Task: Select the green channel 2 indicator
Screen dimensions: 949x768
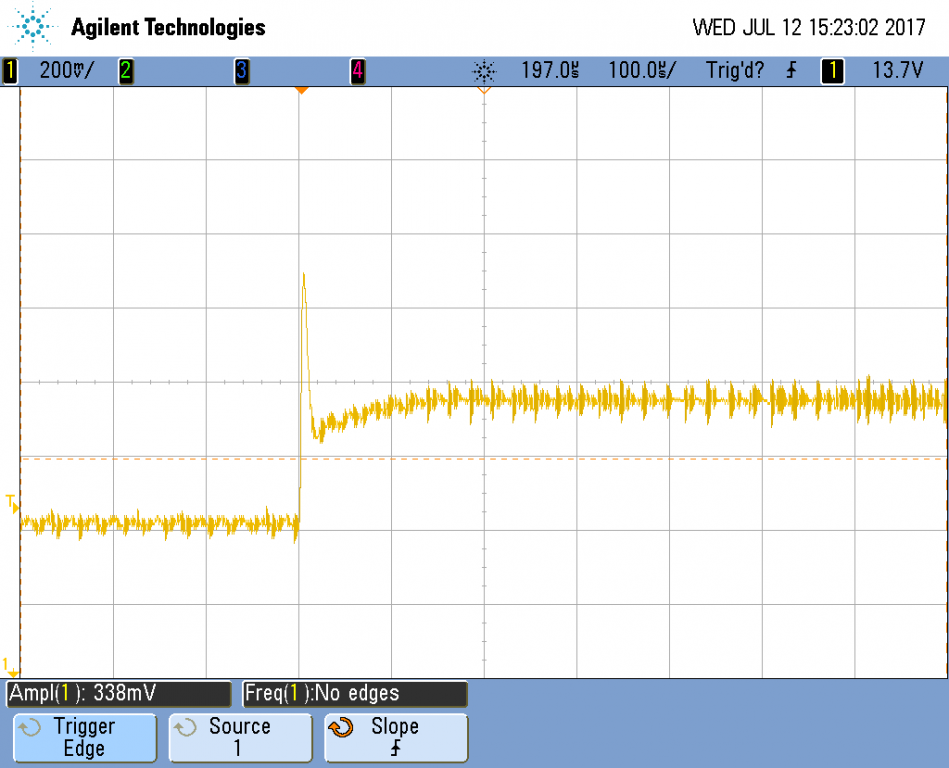Action: point(126,71)
